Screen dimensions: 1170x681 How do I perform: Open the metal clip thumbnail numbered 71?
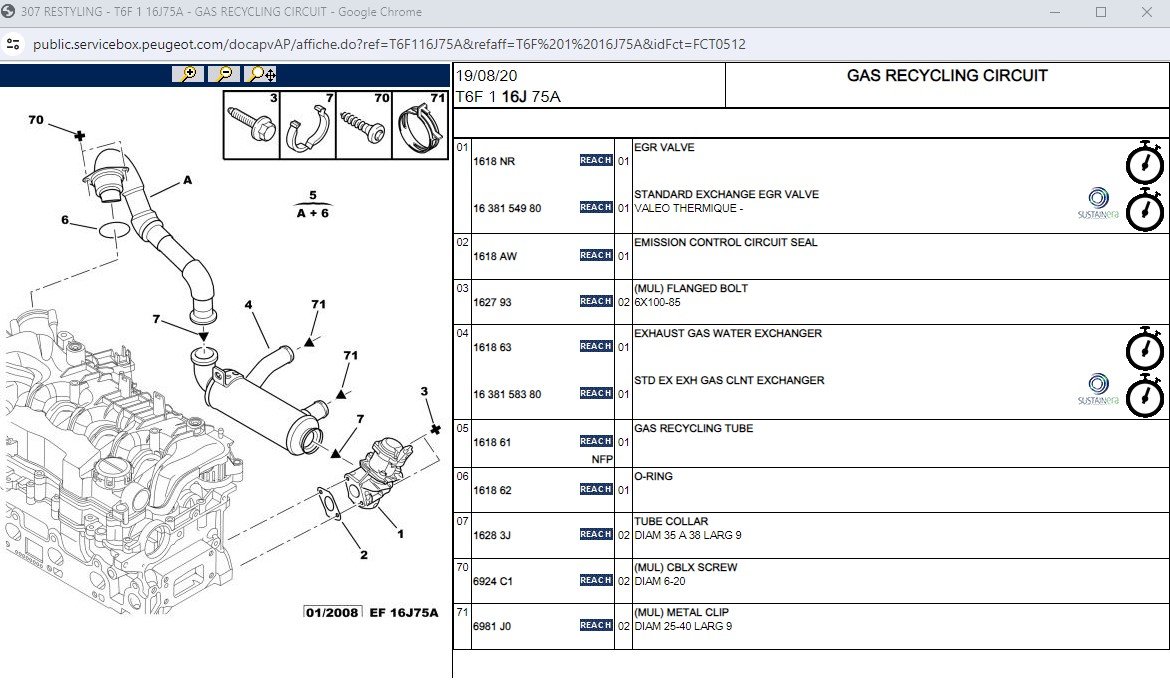[420, 125]
